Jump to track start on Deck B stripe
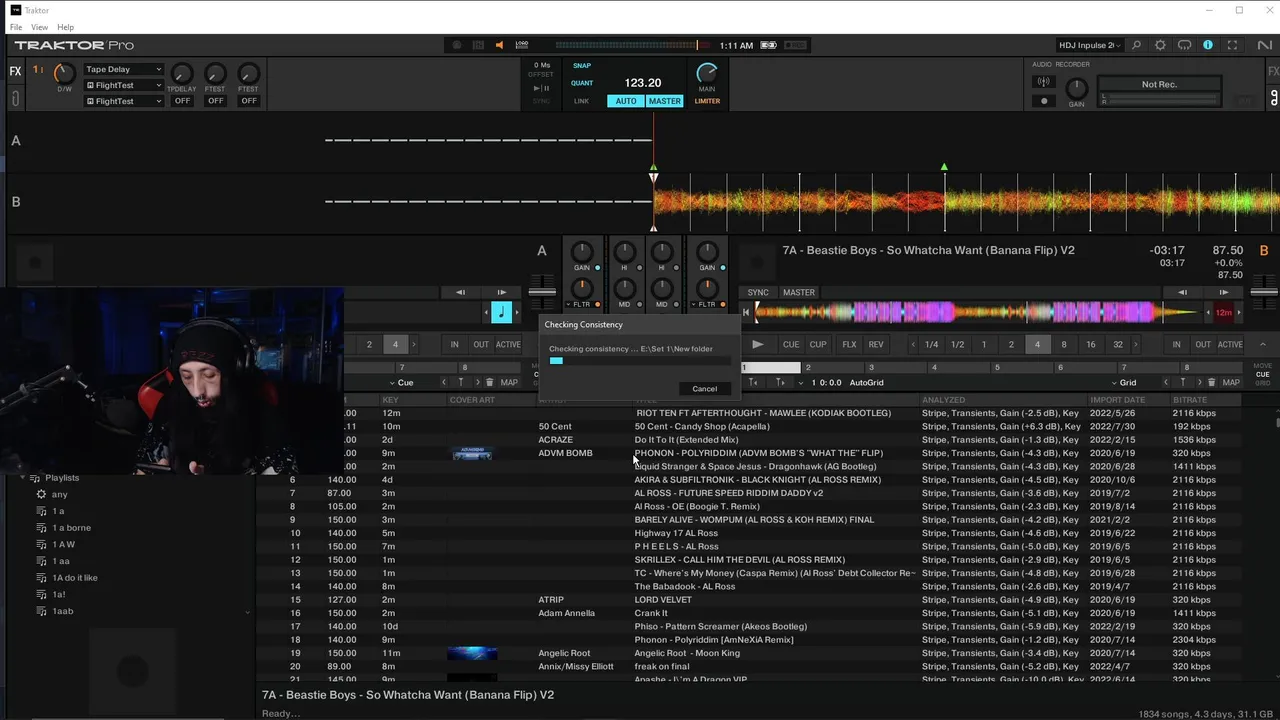The width and height of the screenshot is (1280, 720). point(746,312)
